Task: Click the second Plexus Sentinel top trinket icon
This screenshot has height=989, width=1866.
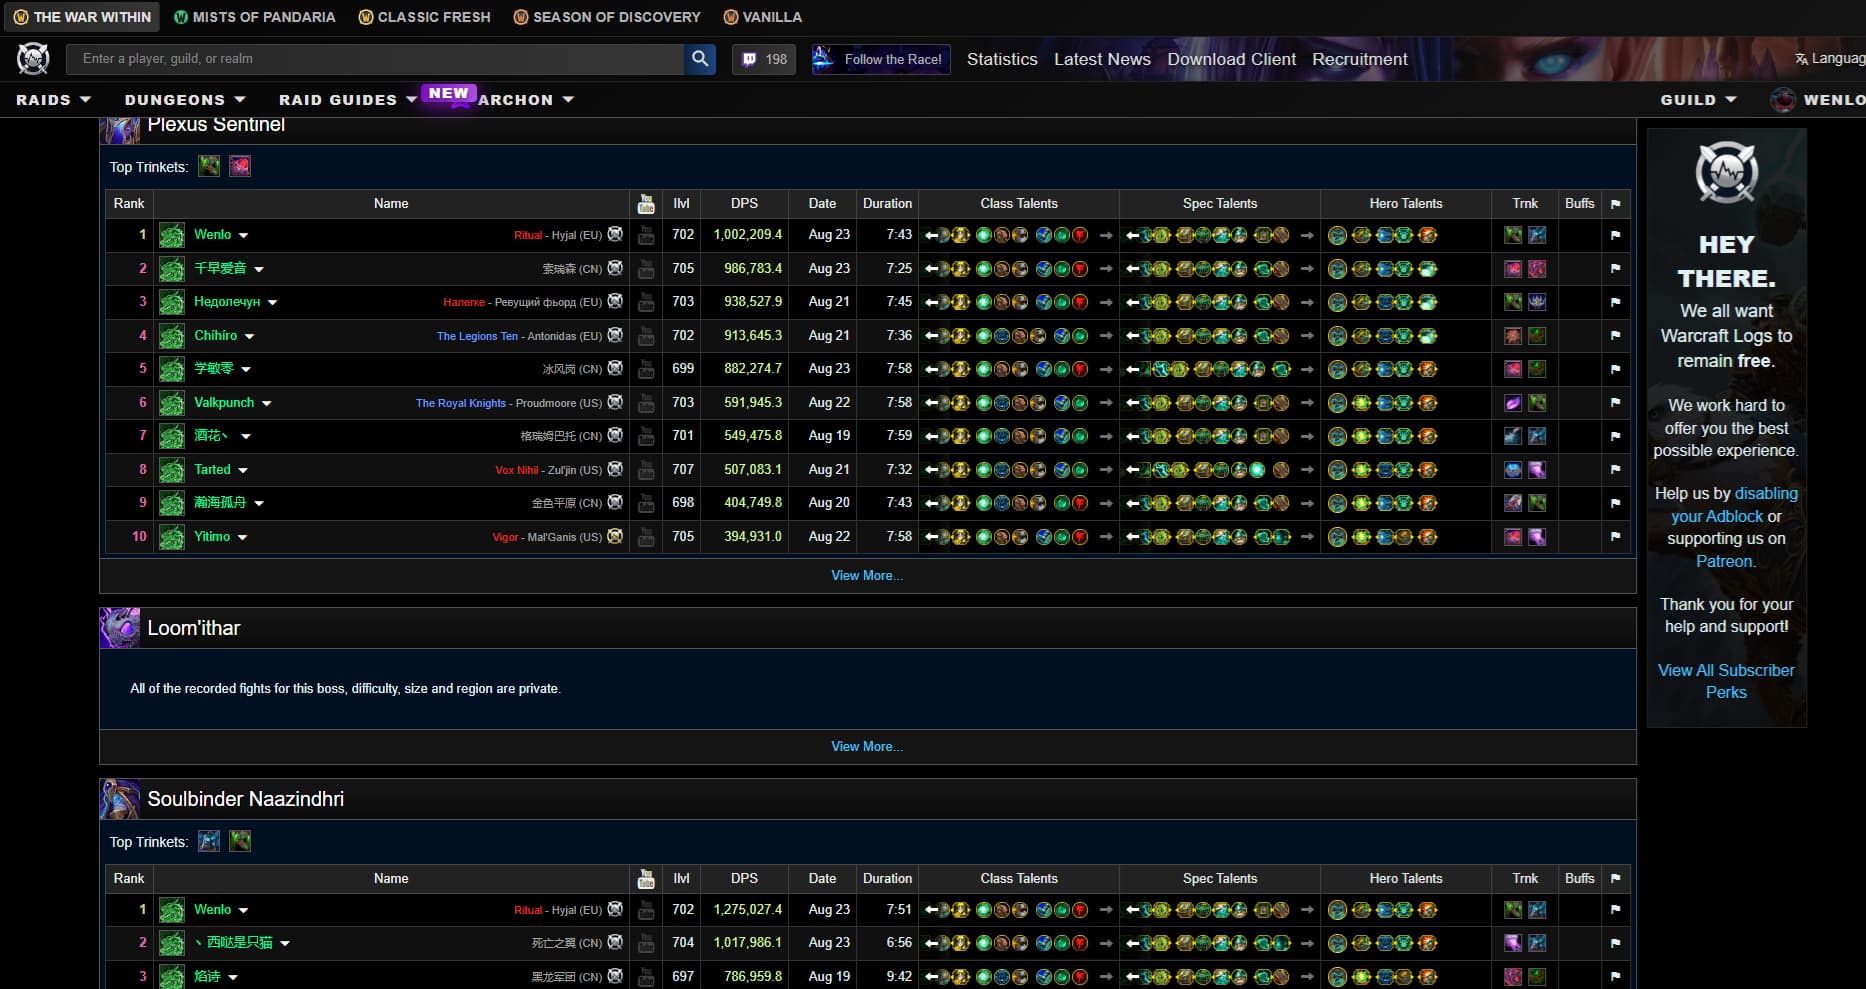Action: 240,166
